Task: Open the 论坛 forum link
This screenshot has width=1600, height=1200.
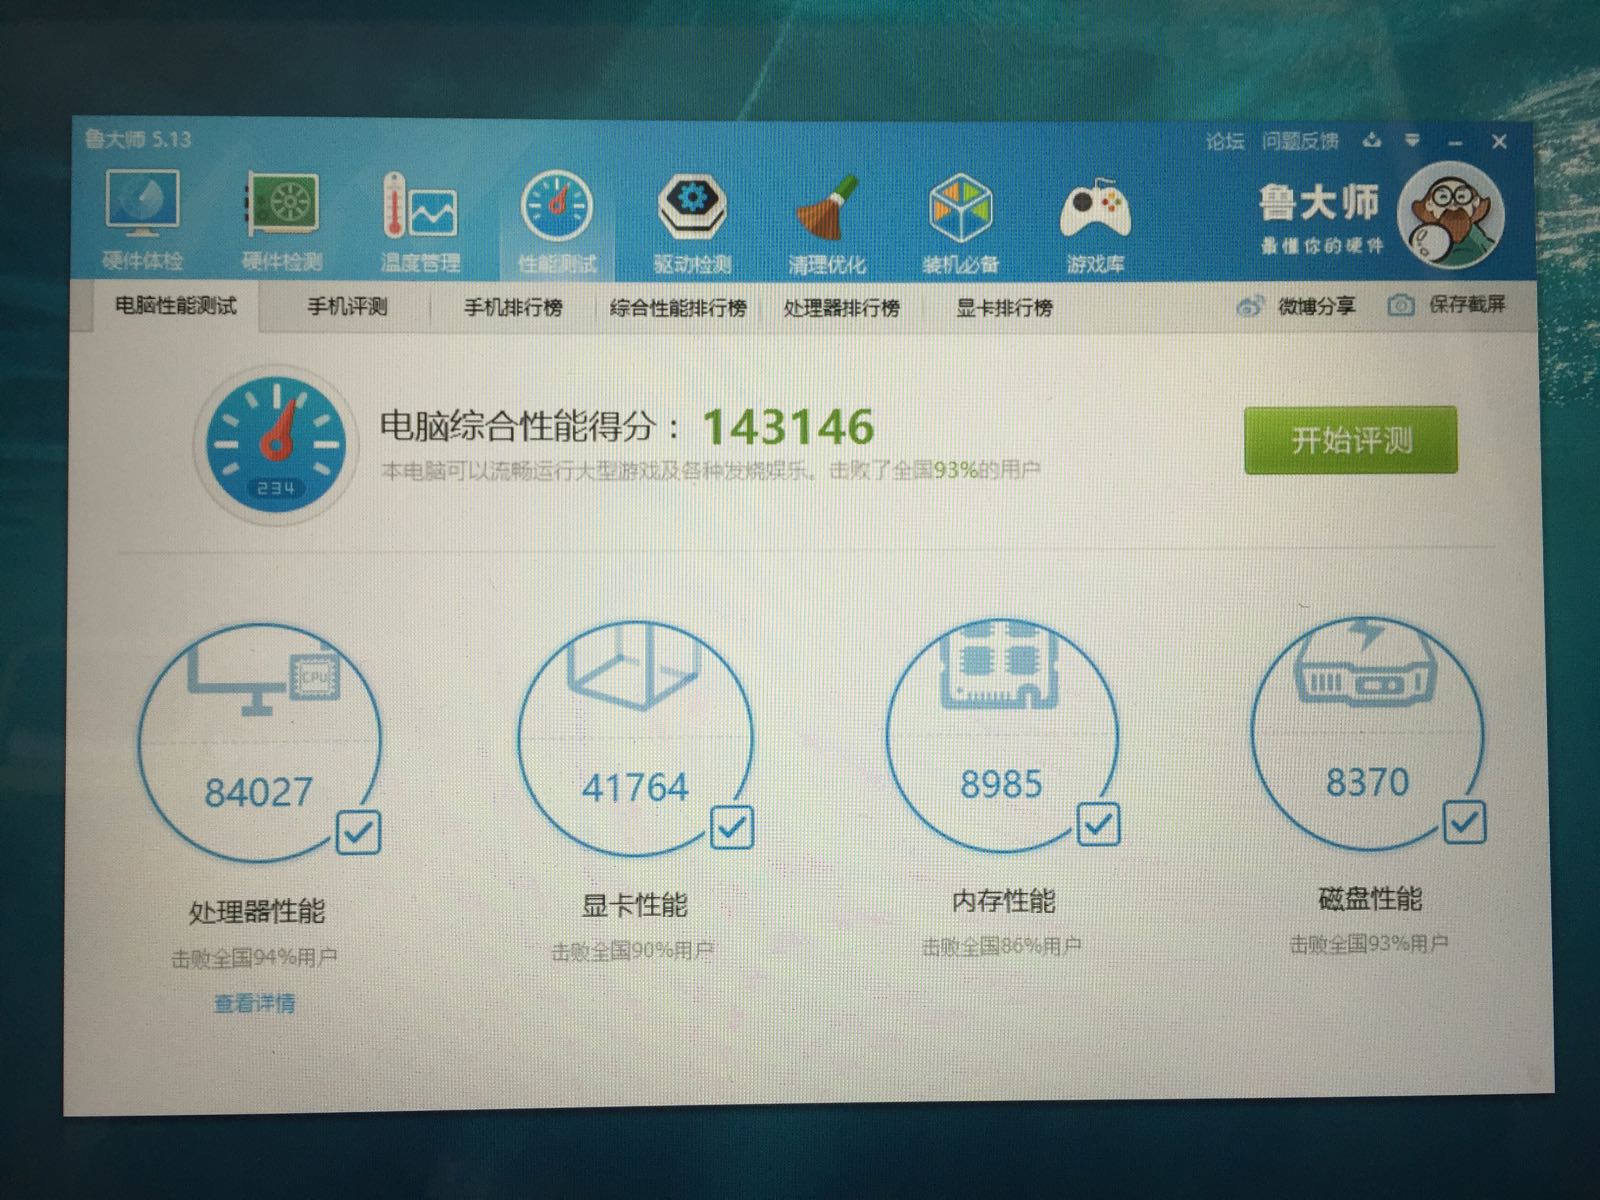Action: click(x=1224, y=142)
